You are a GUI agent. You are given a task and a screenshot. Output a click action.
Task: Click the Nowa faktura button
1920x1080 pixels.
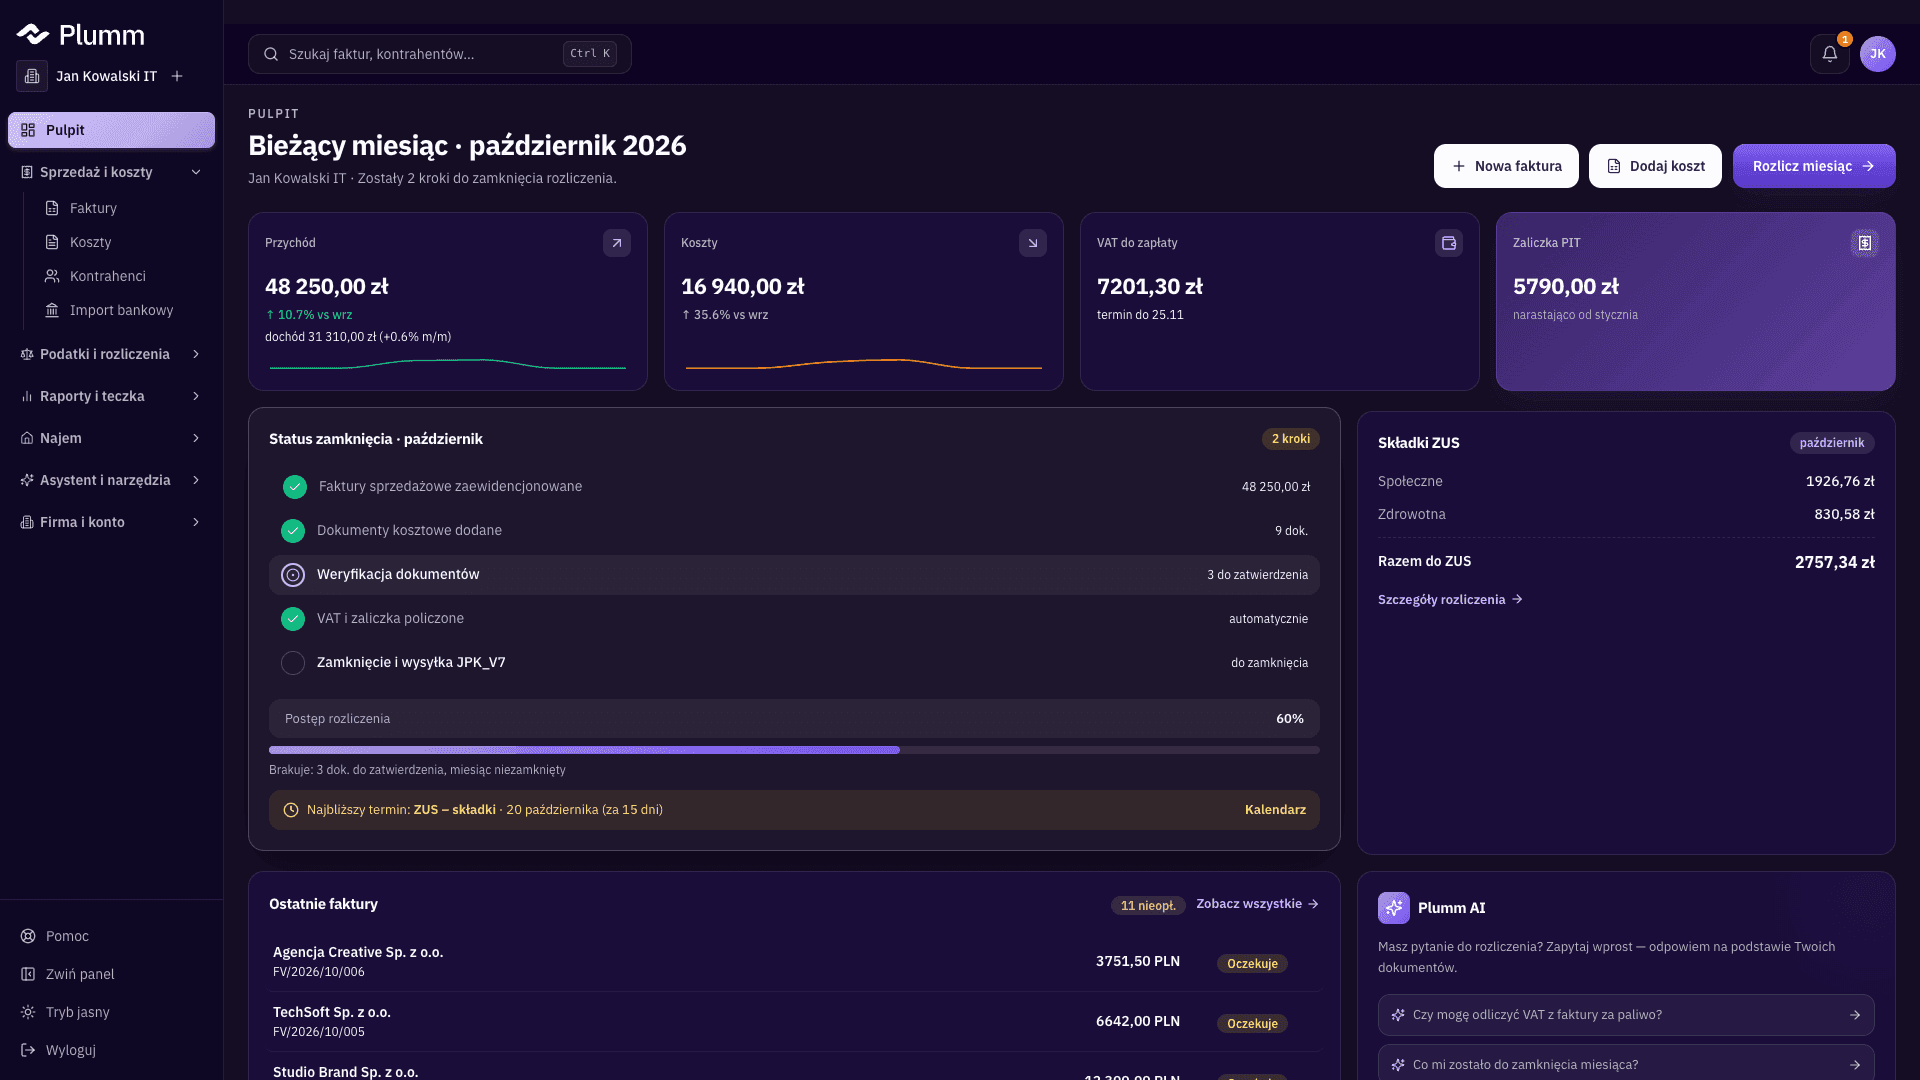1506,166
